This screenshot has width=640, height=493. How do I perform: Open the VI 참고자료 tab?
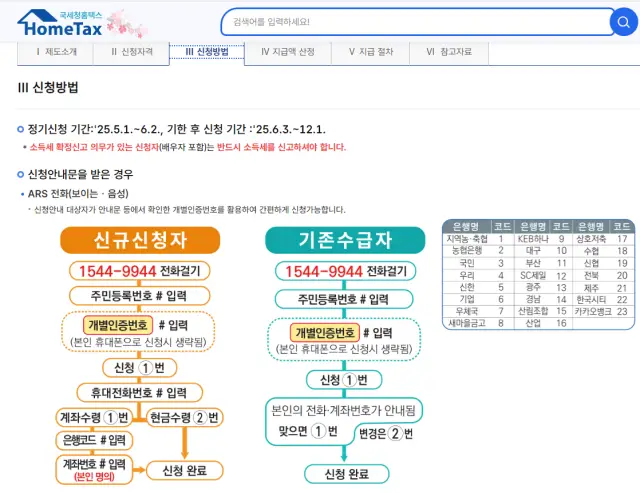449,52
